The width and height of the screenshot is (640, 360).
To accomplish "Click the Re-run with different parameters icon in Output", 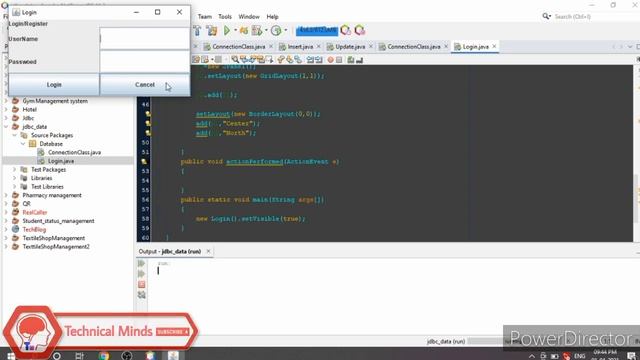I will point(142,273).
